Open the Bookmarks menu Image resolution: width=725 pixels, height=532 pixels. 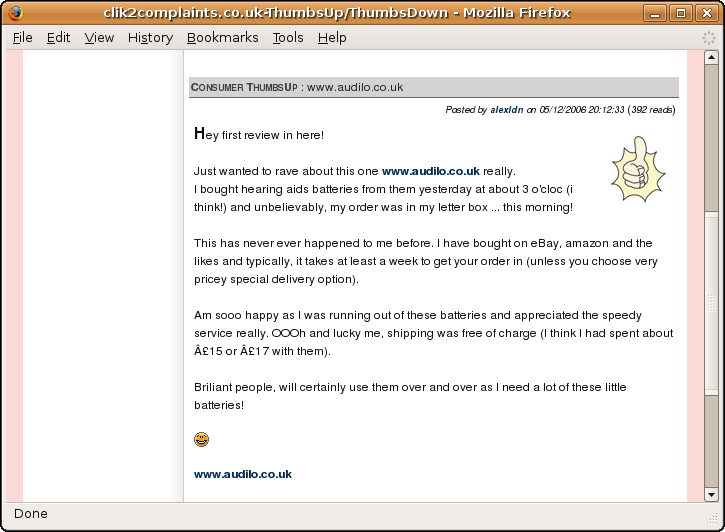[x=222, y=37]
